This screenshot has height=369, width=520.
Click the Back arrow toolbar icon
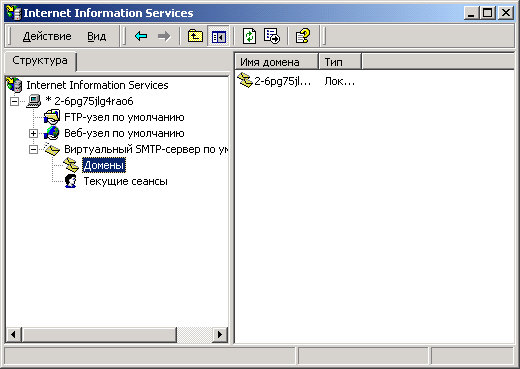[x=141, y=36]
